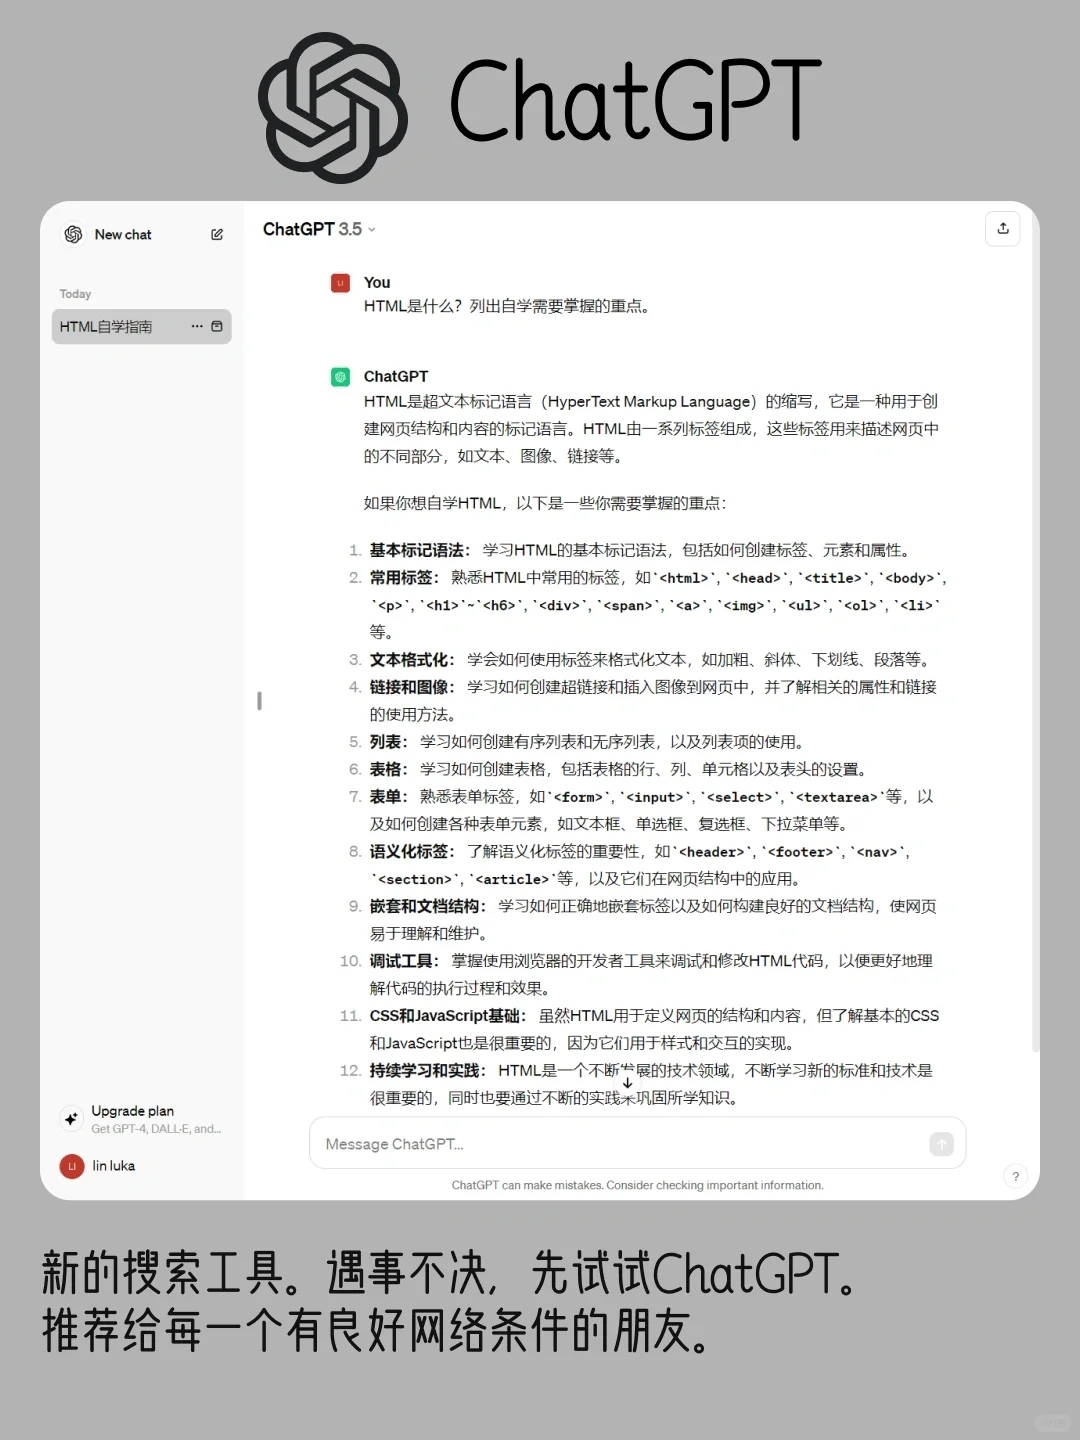Screen dimensions: 1080x1440
Task: Click the New chat label
Action: [x=123, y=234]
